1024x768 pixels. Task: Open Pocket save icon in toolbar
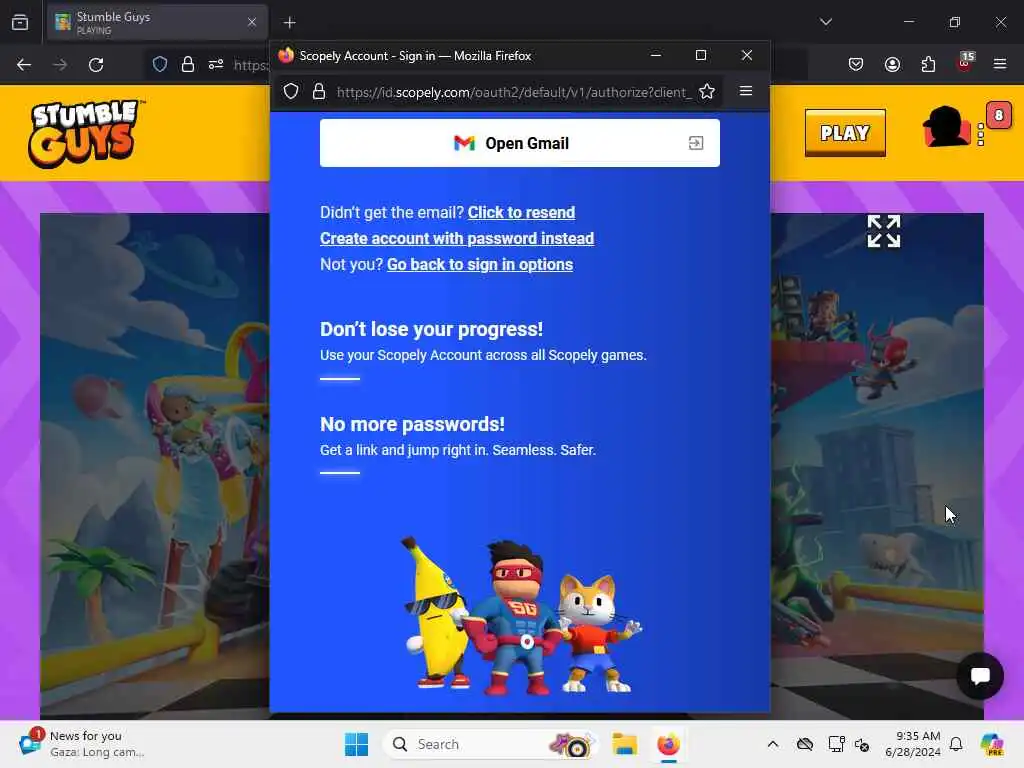tap(856, 64)
